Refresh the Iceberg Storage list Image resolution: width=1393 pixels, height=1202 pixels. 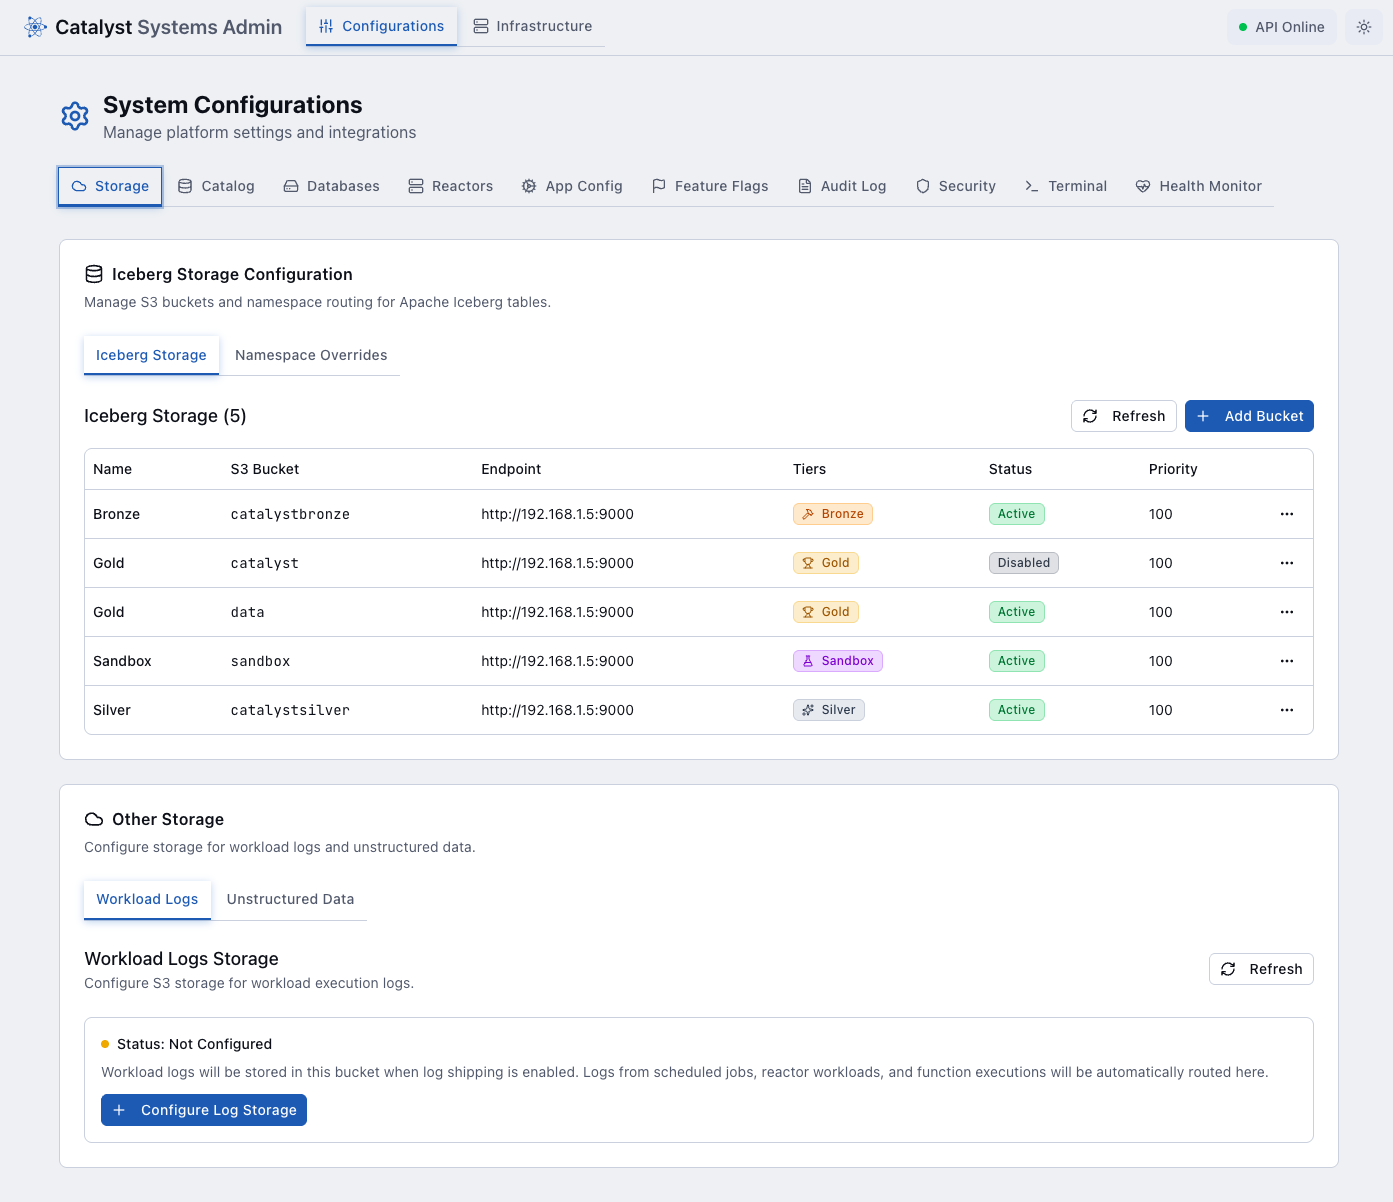point(1124,416)
